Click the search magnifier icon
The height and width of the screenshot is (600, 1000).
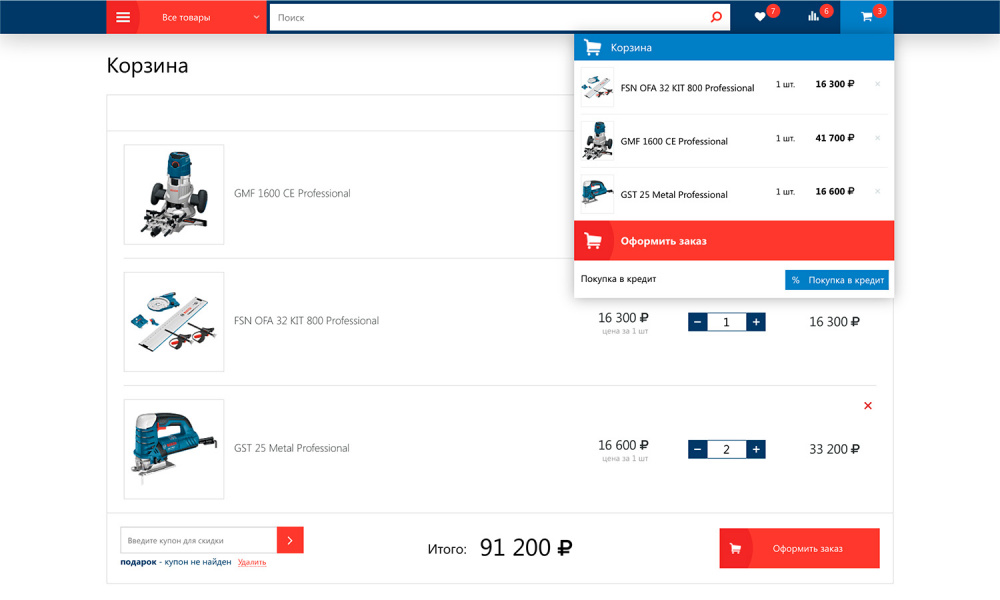click(716, 17)
